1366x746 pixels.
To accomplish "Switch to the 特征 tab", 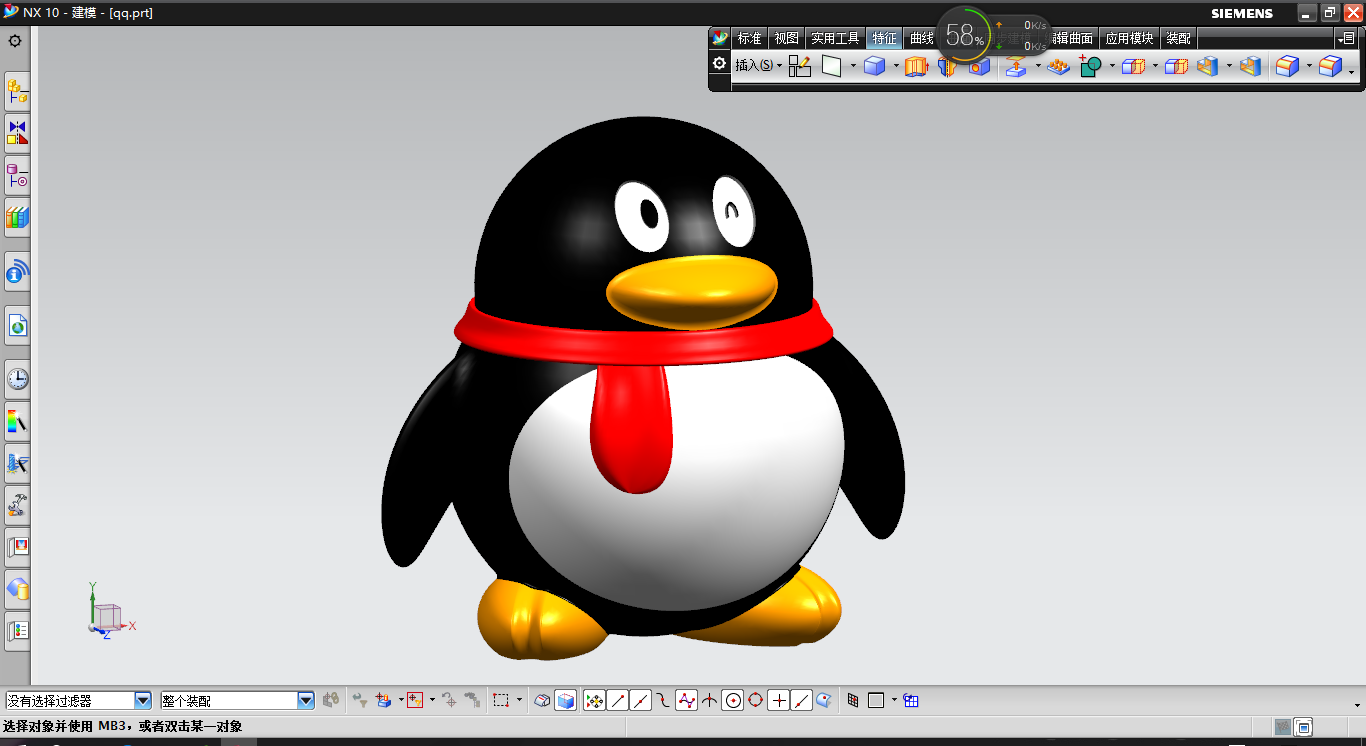I will click(884, 38).
